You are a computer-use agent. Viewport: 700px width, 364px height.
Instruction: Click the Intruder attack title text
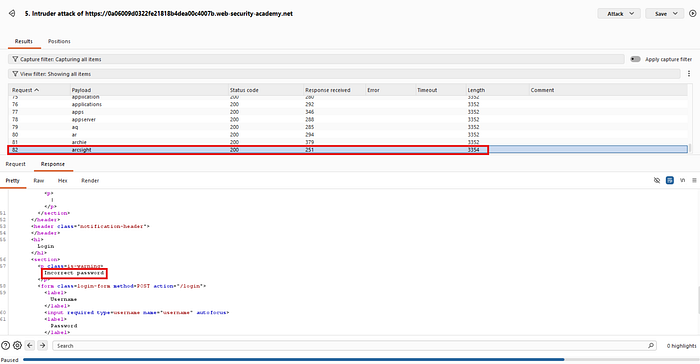(x=158, y=13)
